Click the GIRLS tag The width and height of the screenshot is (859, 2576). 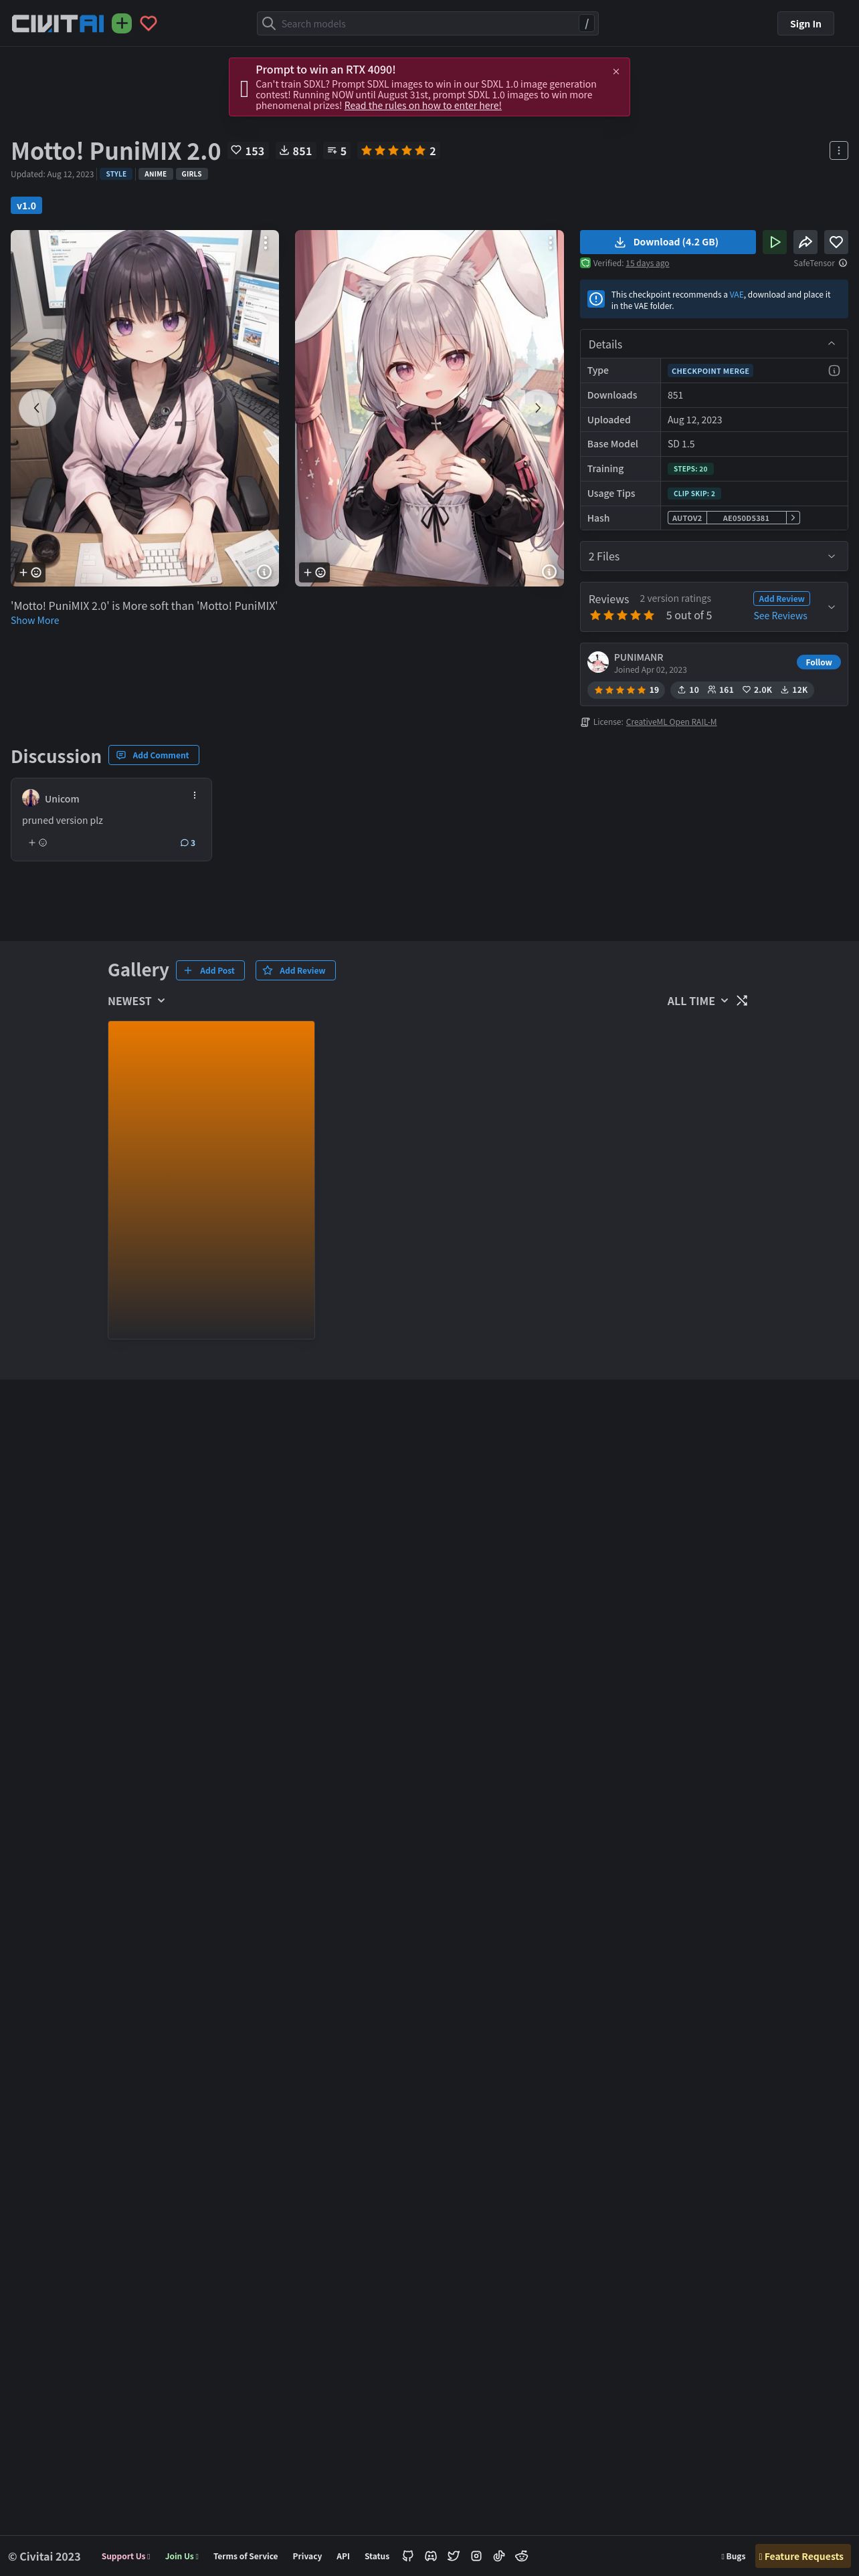(192, 174)
